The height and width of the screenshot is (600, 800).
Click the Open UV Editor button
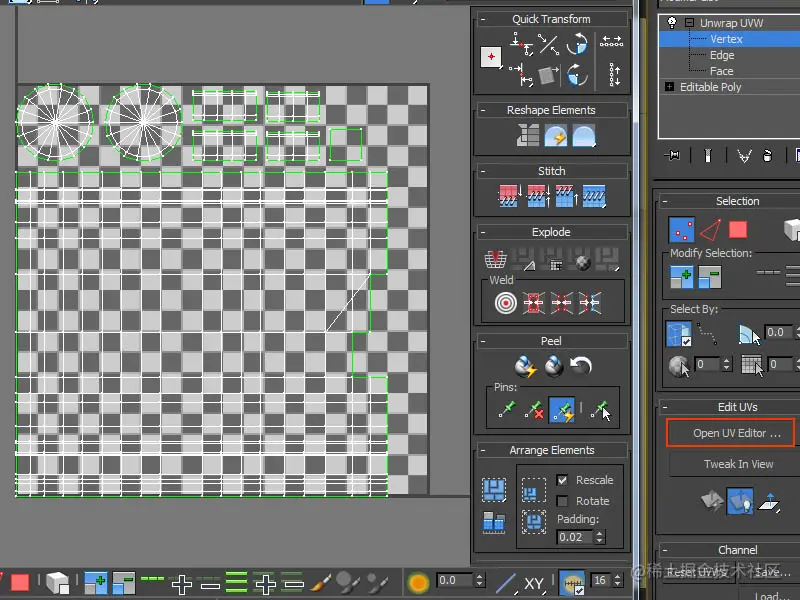click(731, 433)
